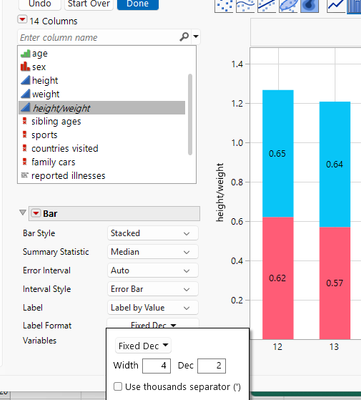This screenshot has width=361, height=400.
Task: Click the blue bar segment labeled 0.64
Action: click(335, 164)
